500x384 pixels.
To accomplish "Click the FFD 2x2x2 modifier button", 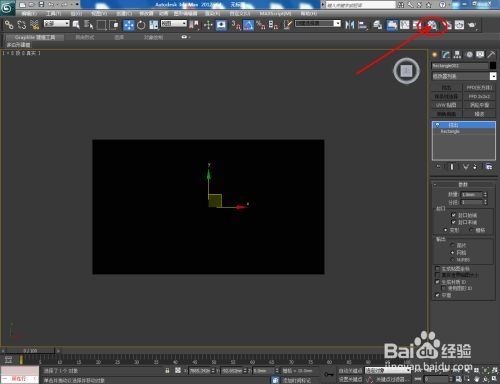I will (x=479, y=96).
